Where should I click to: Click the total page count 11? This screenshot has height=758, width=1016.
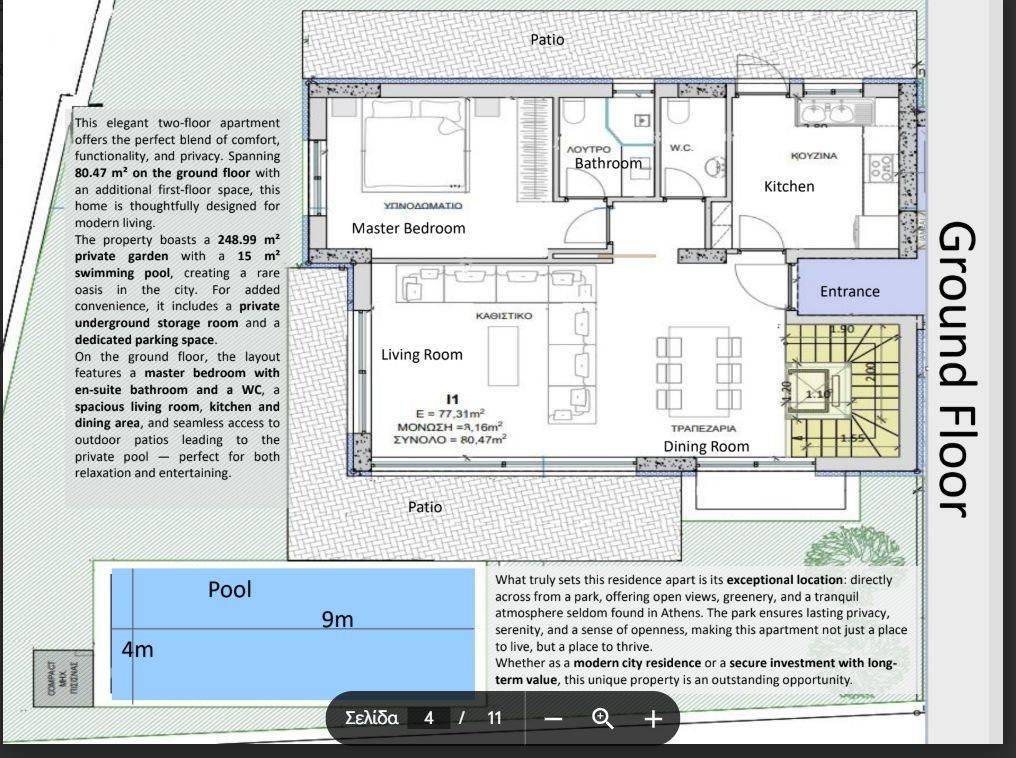tap(494, 718)
